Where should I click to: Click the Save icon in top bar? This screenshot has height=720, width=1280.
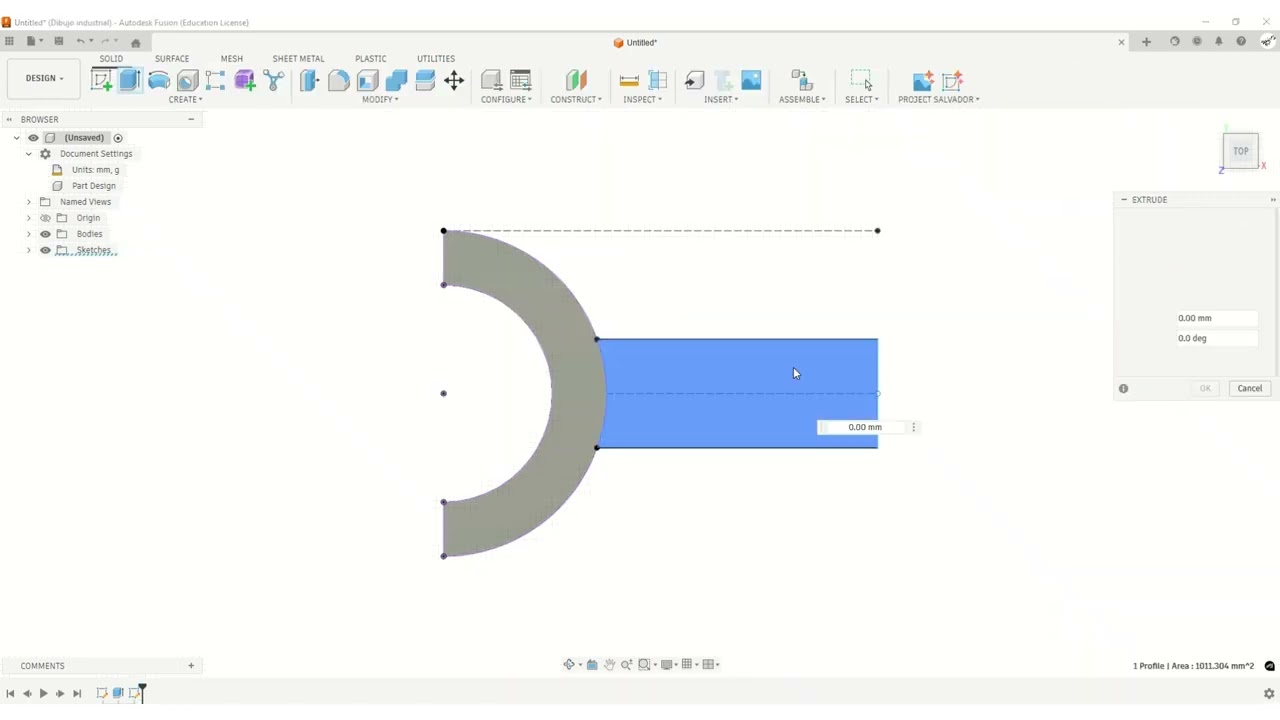point(58,41)
